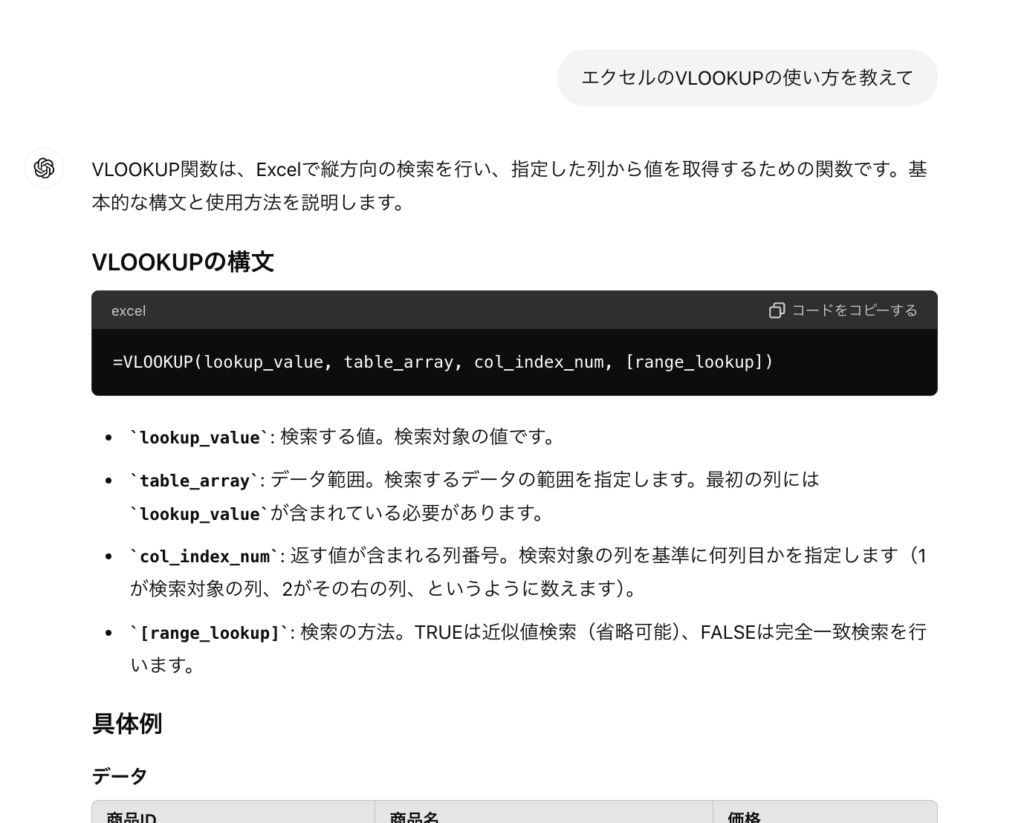Screen dimensions: 1024x823
Task: Click the inline code col_index_num in the bullet list
Action: (198, 556)
